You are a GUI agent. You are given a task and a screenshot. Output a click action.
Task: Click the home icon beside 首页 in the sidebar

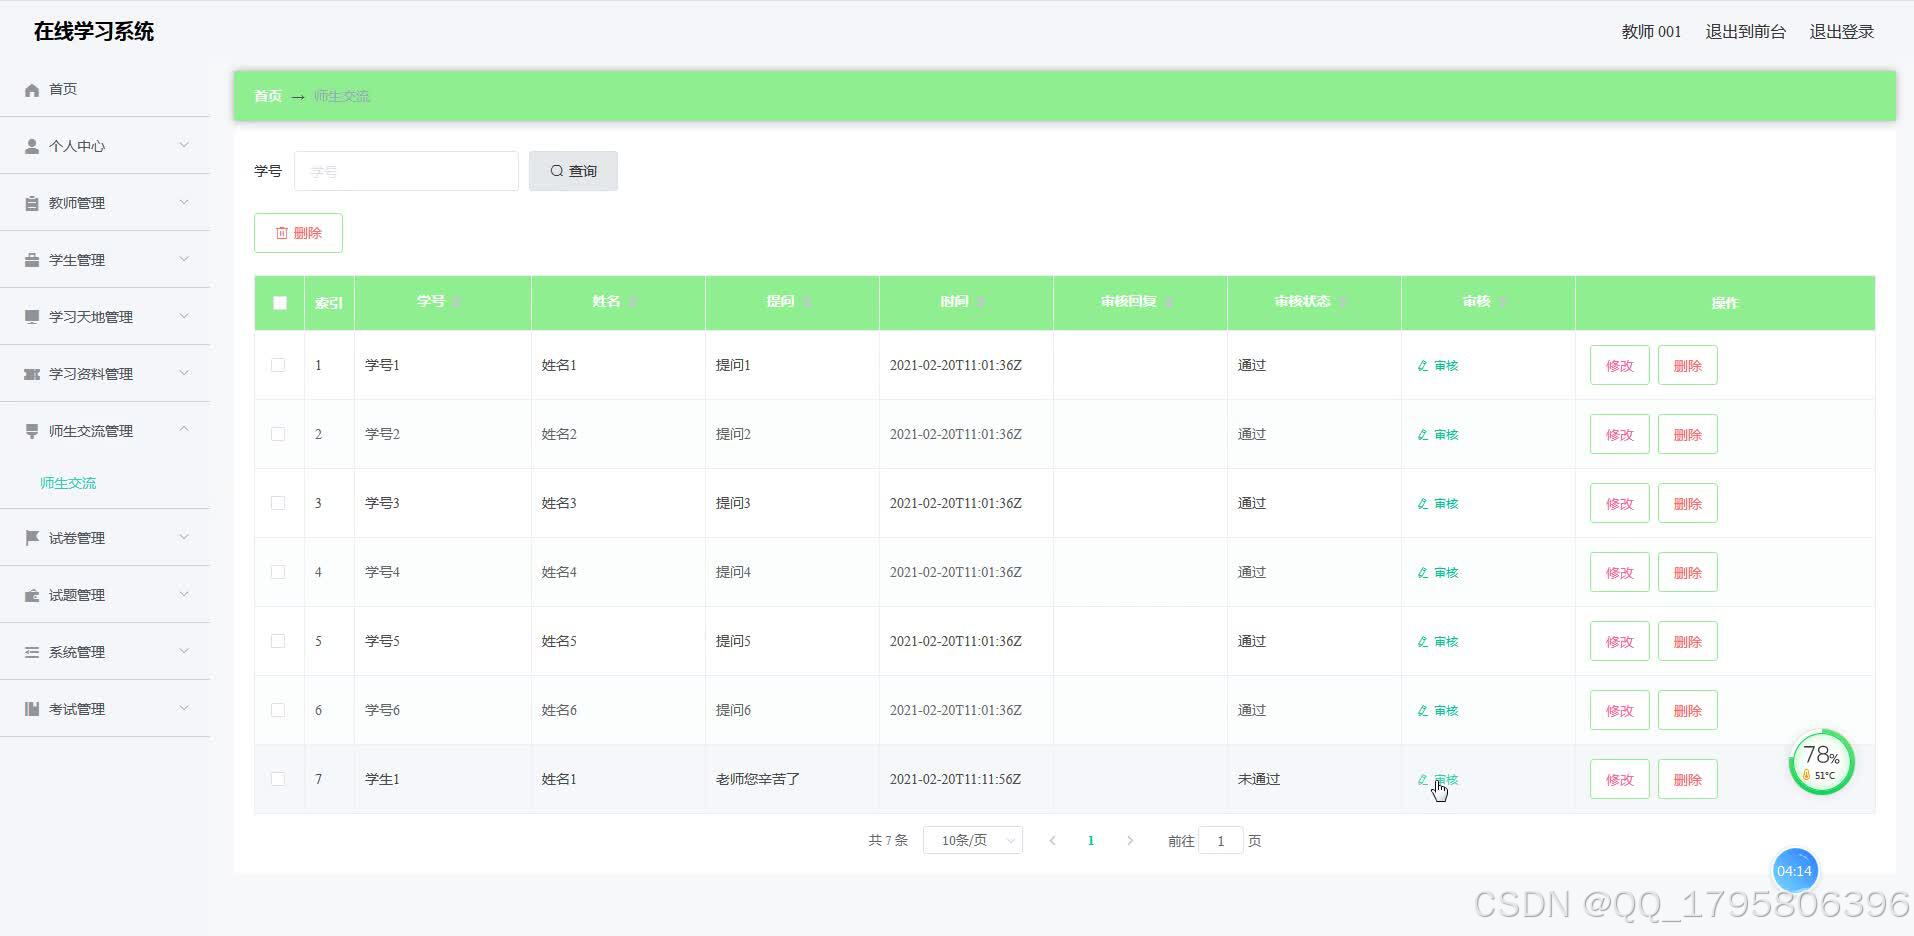click(x=32, y=90)
